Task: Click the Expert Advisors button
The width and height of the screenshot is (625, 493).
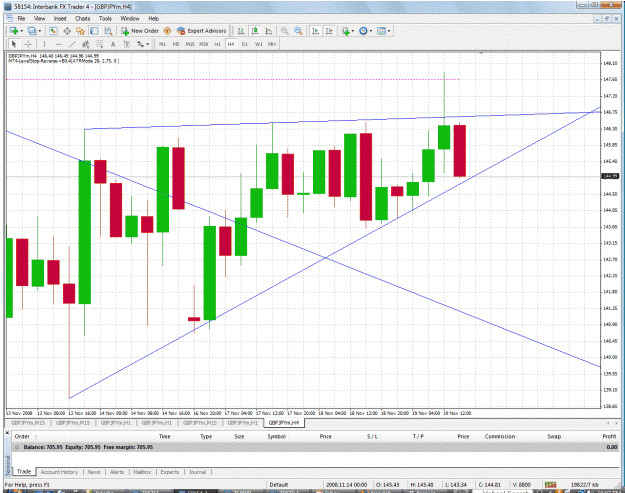Action: pos(202,31)
